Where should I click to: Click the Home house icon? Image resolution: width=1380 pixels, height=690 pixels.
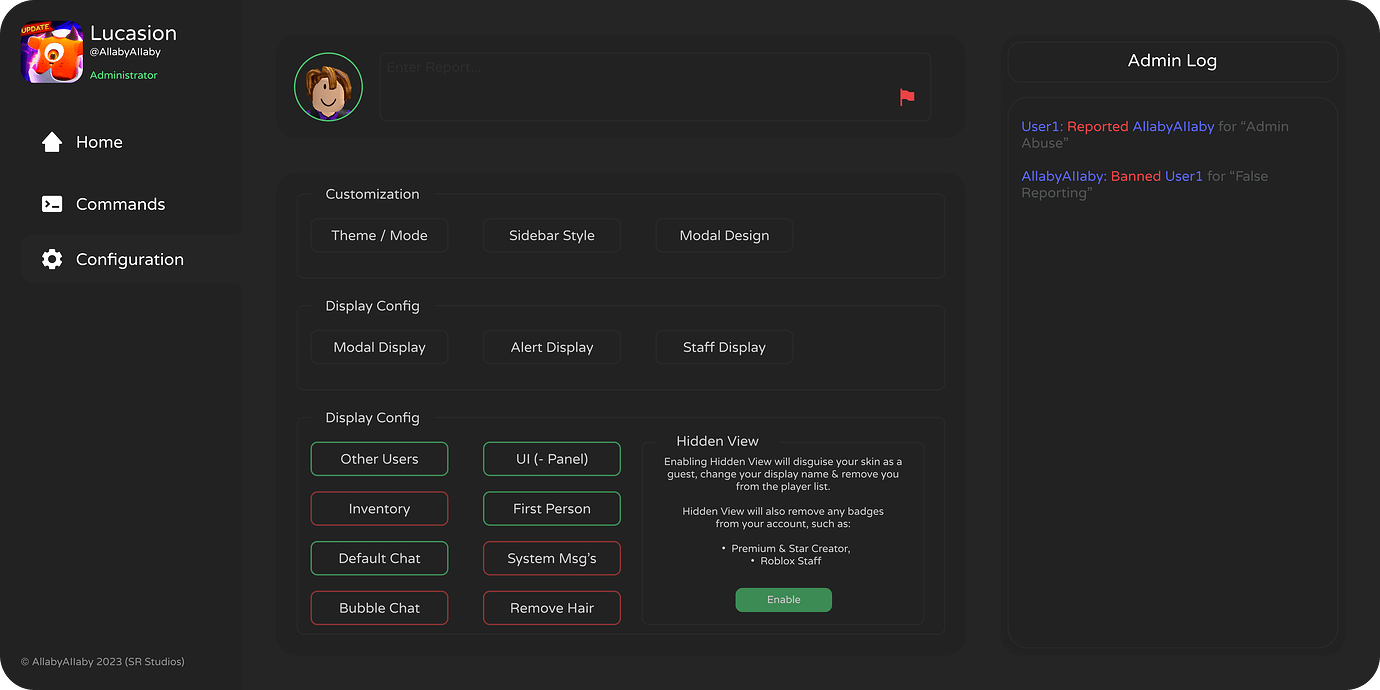click(x=52, y=142)
